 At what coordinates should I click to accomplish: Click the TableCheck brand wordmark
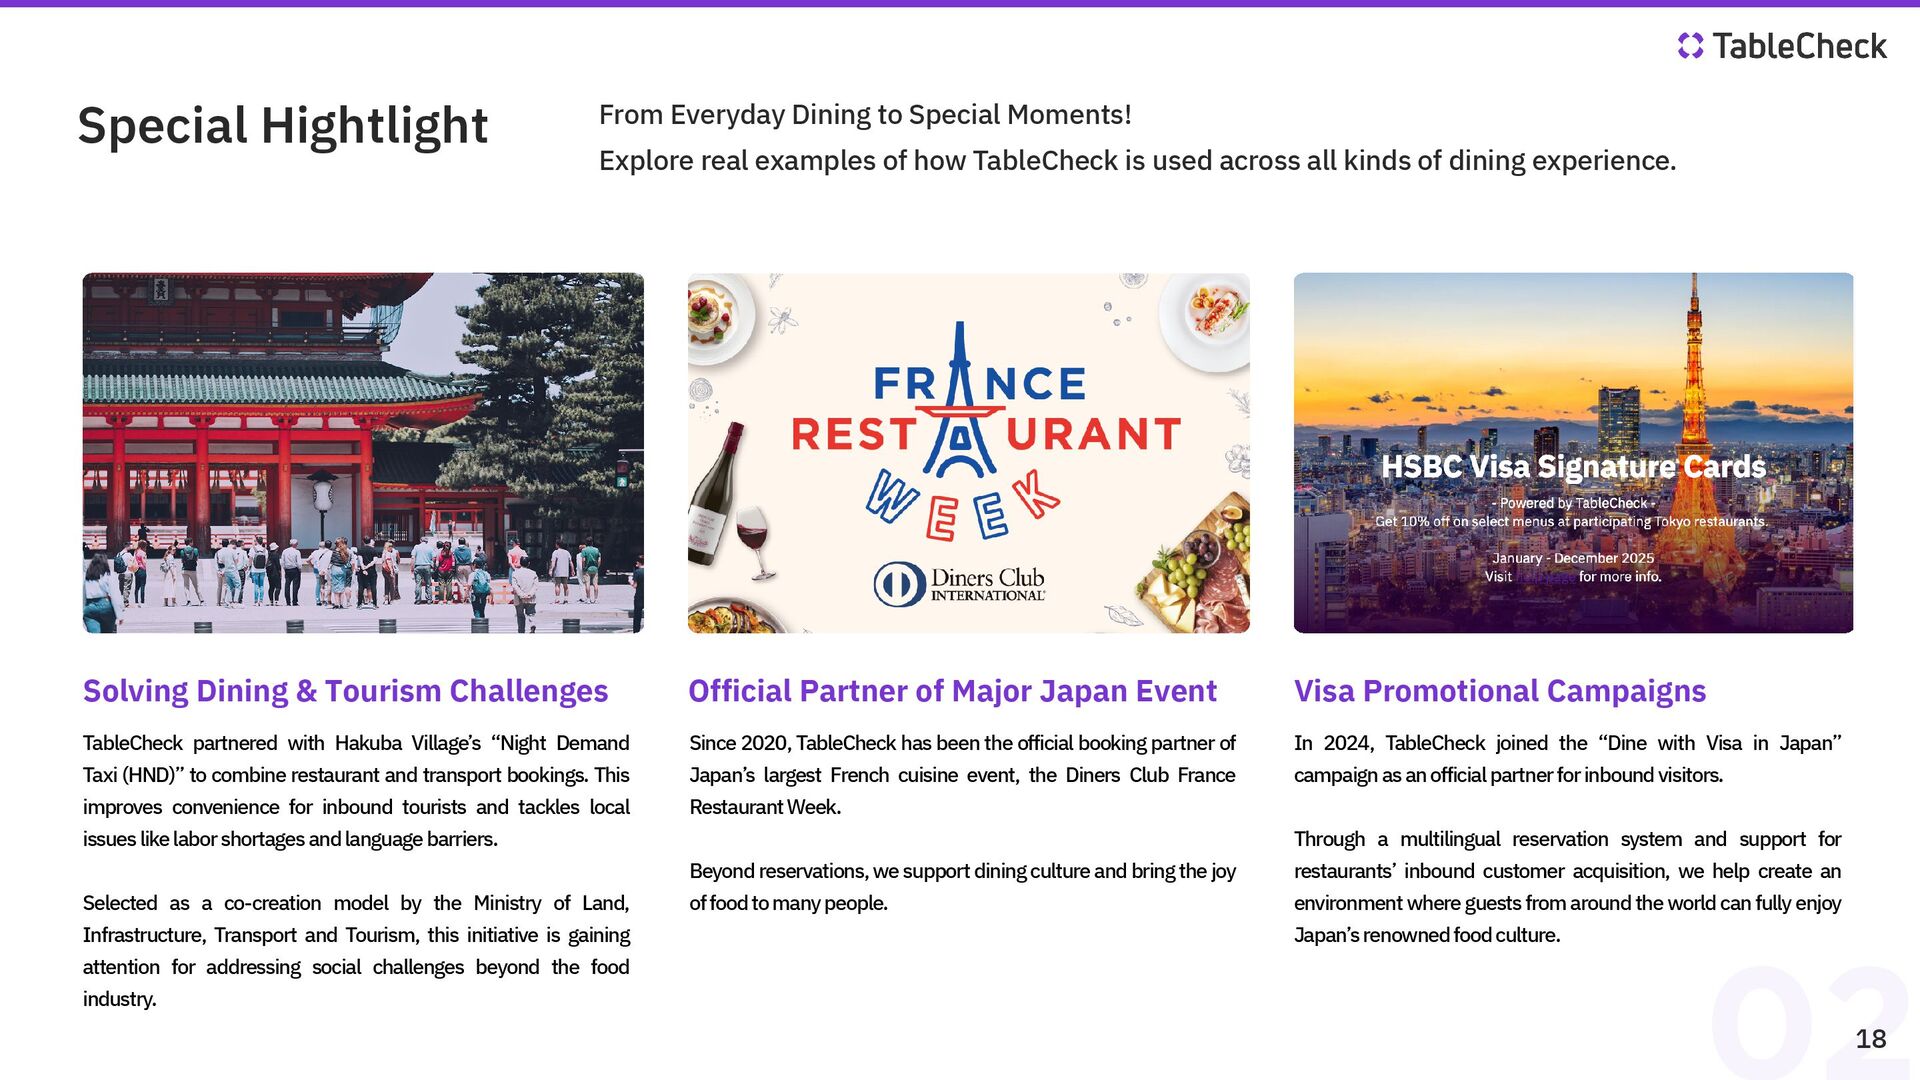click(1799, 46)
